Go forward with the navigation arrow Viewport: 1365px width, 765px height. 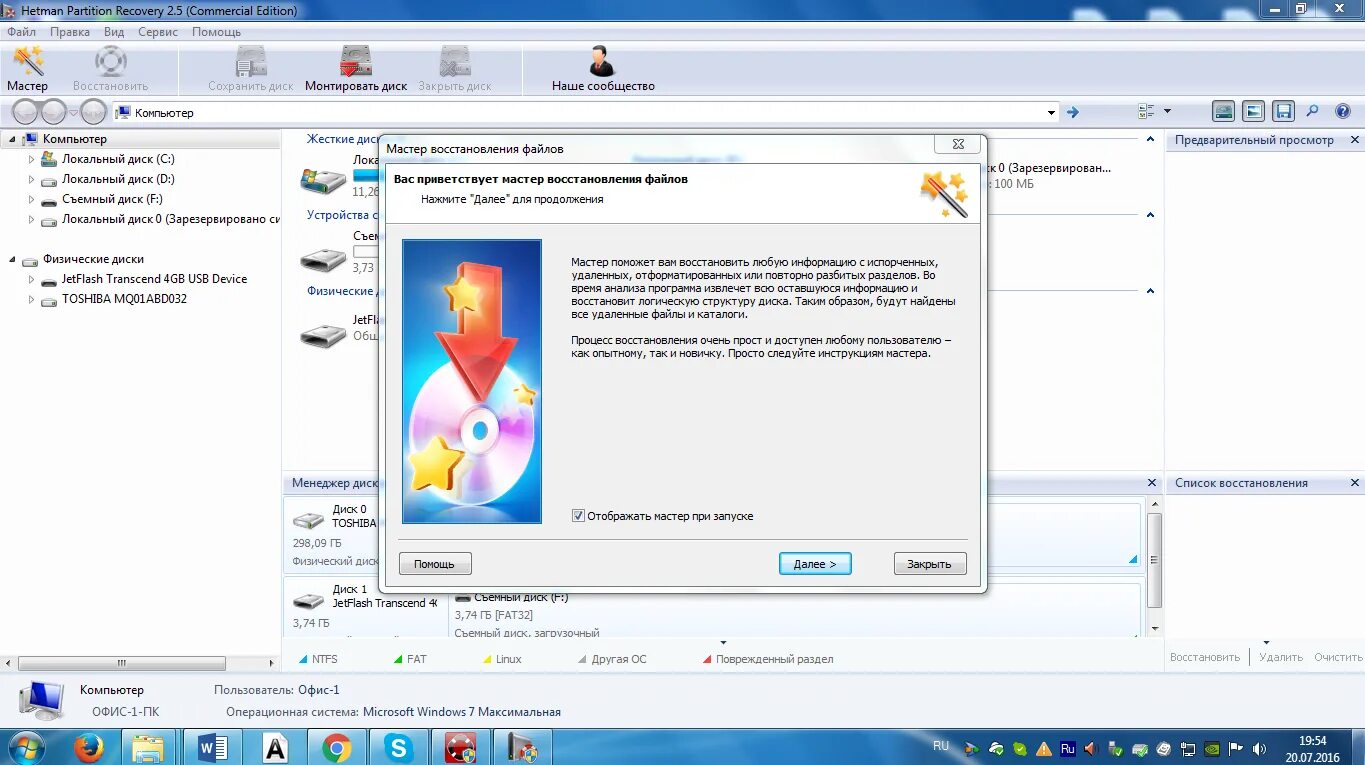[53, 112]
